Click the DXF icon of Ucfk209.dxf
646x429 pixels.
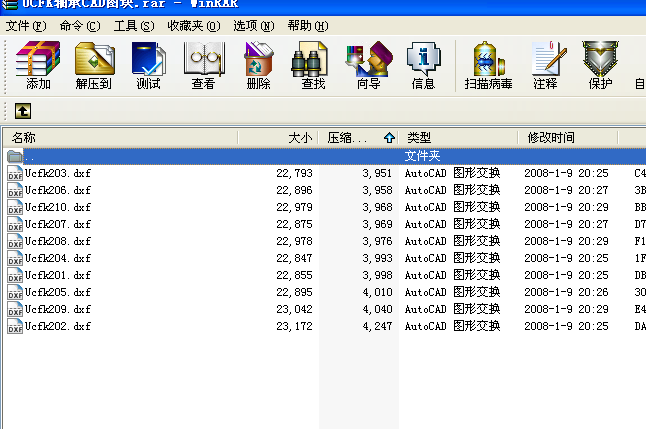[x=15, y=309]
